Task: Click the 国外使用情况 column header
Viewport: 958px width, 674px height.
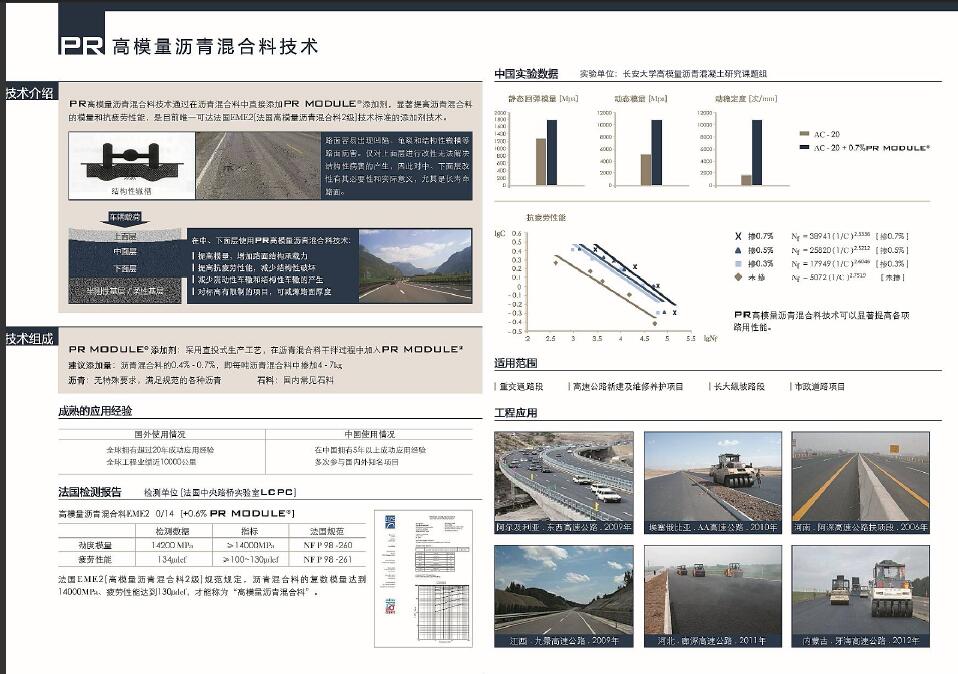Action: [160, 434]
